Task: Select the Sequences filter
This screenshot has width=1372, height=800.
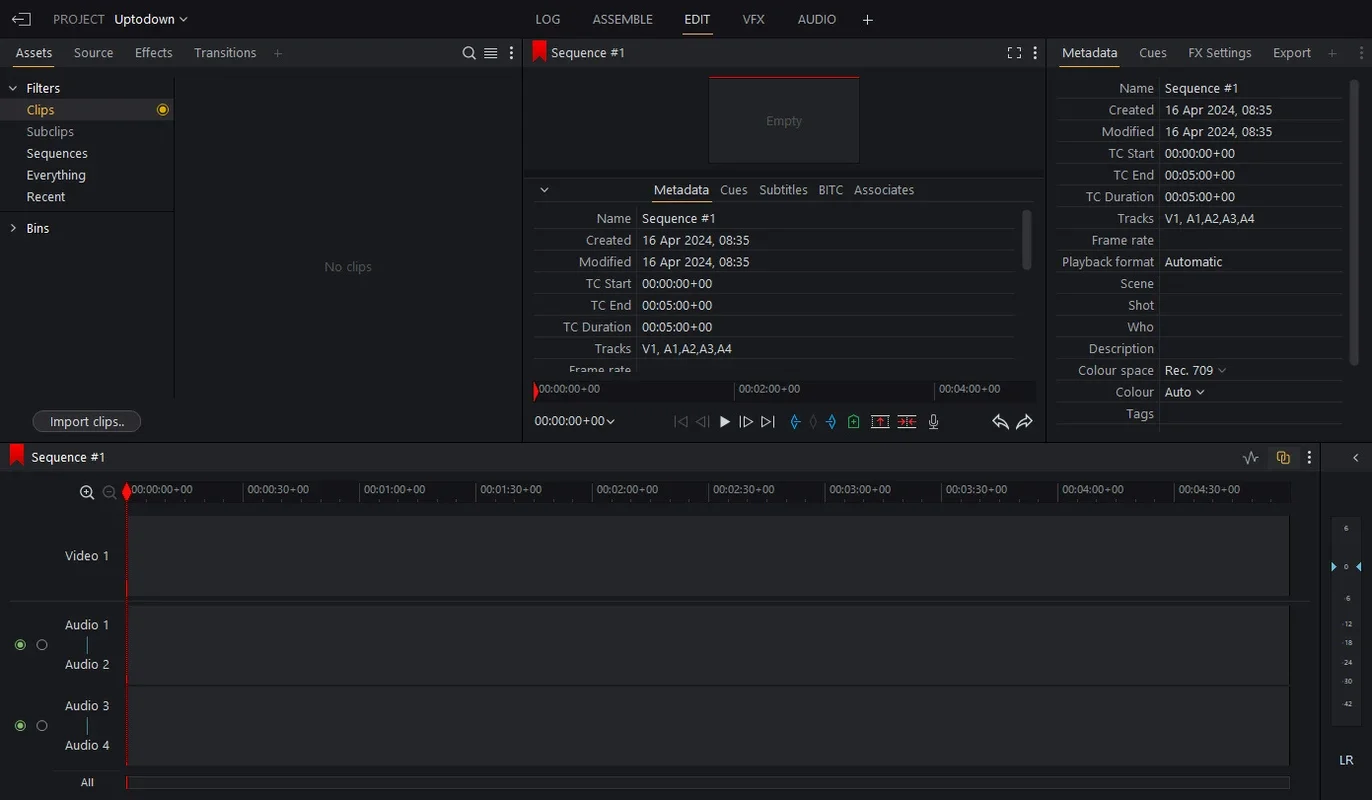Action: click(x=57, y=154)
